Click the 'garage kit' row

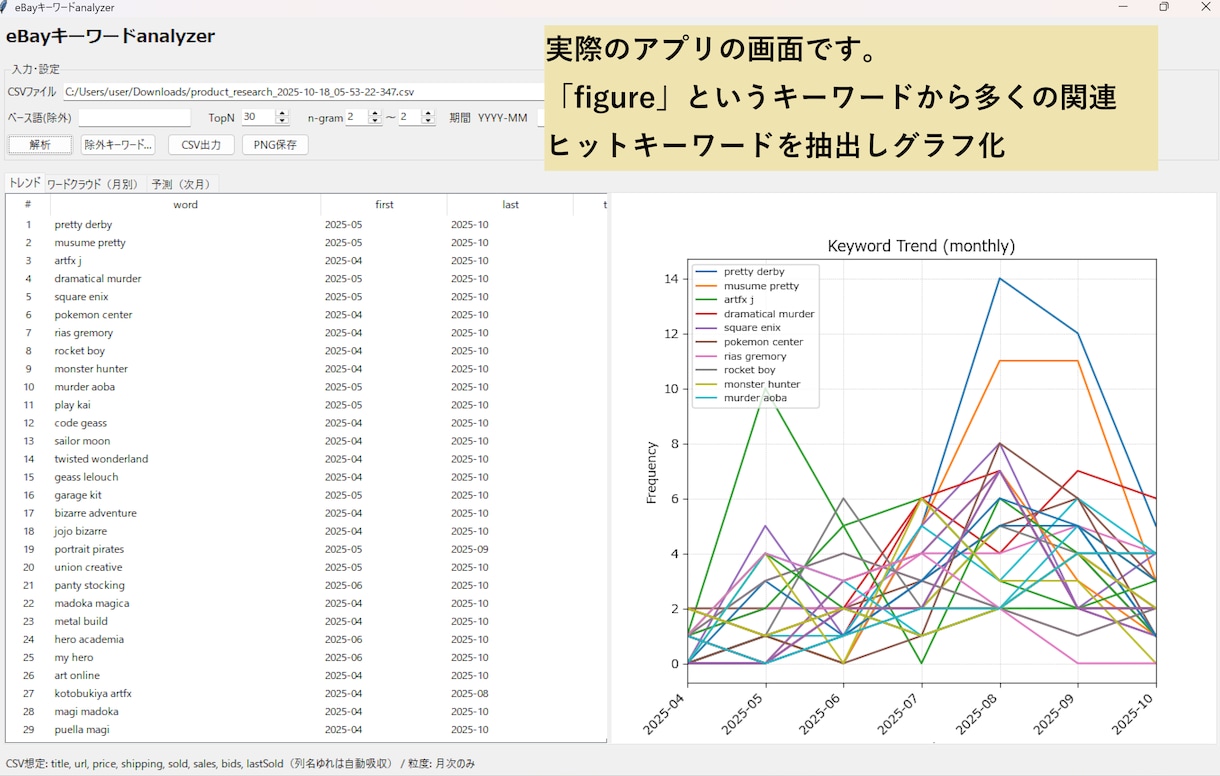click(306, 495)
